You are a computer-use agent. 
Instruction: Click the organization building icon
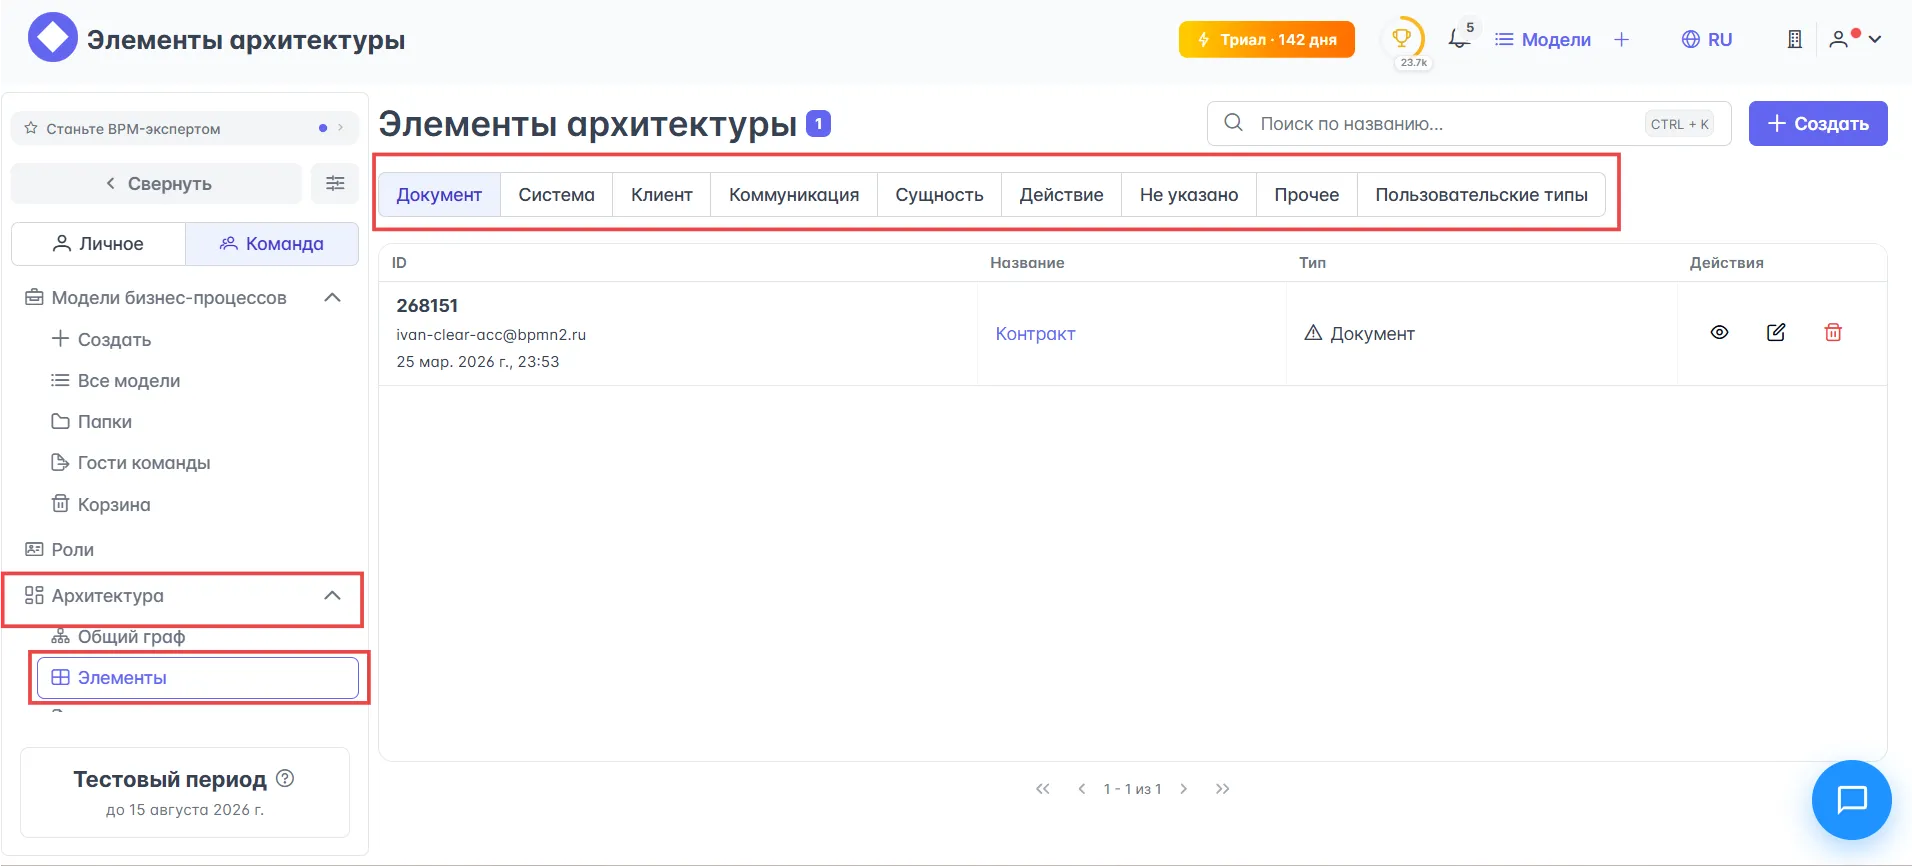1795,39
